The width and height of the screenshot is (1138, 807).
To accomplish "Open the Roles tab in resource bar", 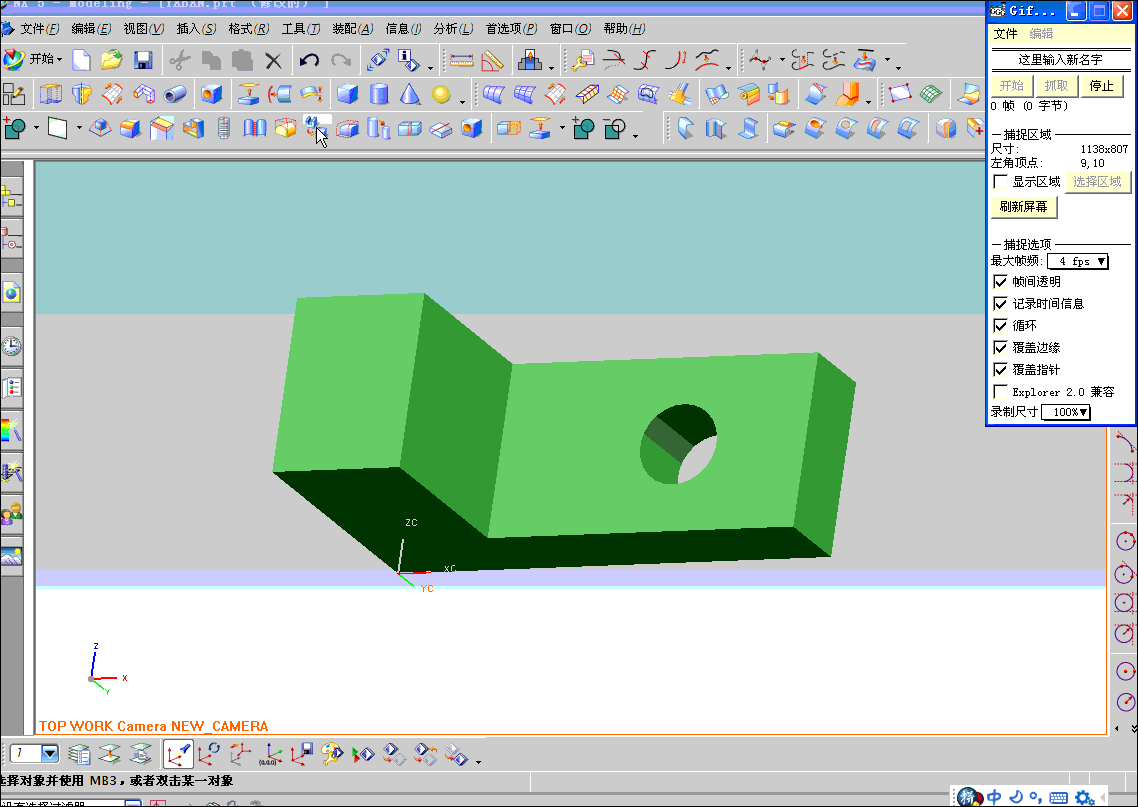I will click(12, 514).
